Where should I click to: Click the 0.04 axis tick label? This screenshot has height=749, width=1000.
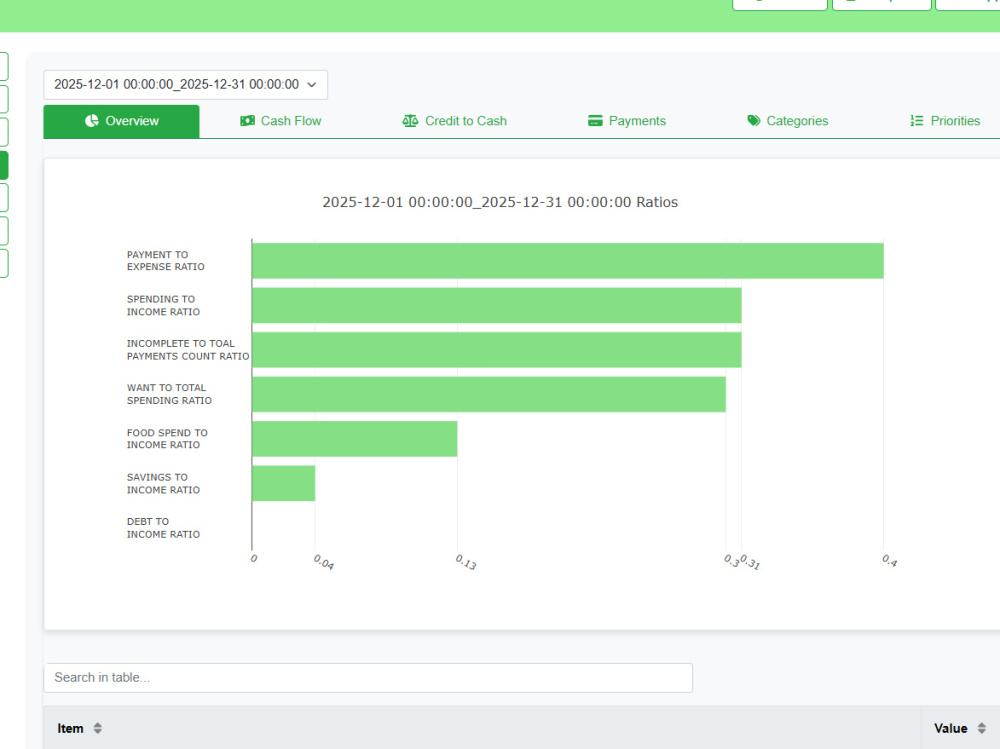(x=323, y=562)
